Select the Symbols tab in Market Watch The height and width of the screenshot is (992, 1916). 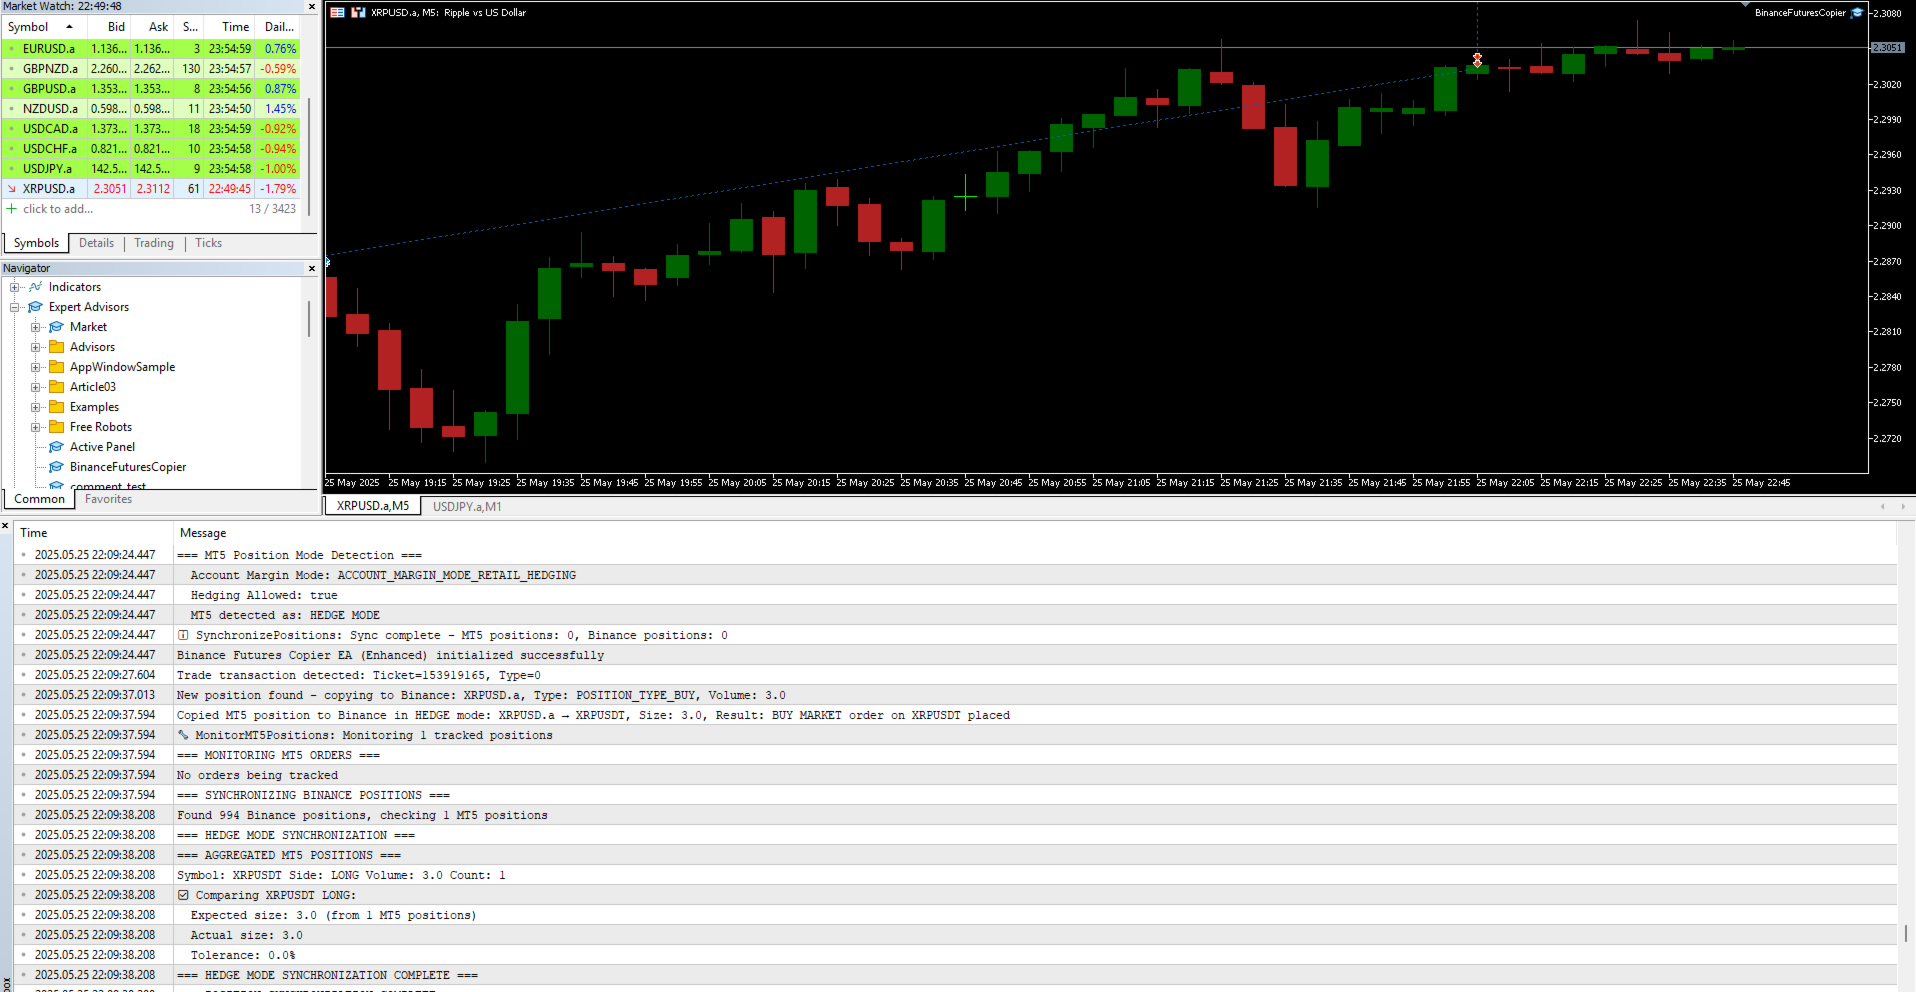36,243
